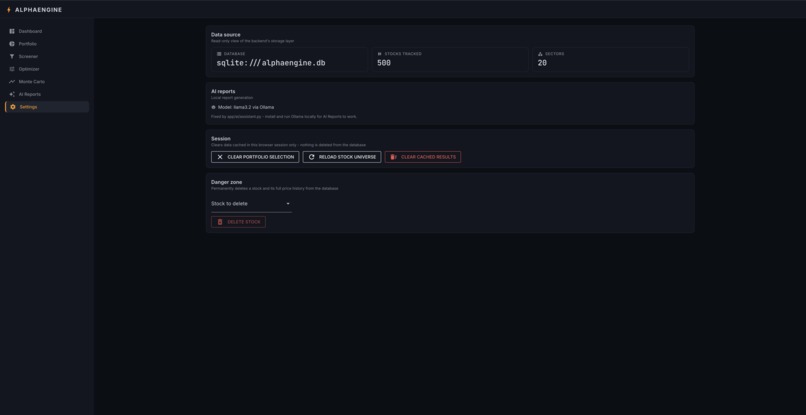Click the Sectors card icon

pos(540,54)
